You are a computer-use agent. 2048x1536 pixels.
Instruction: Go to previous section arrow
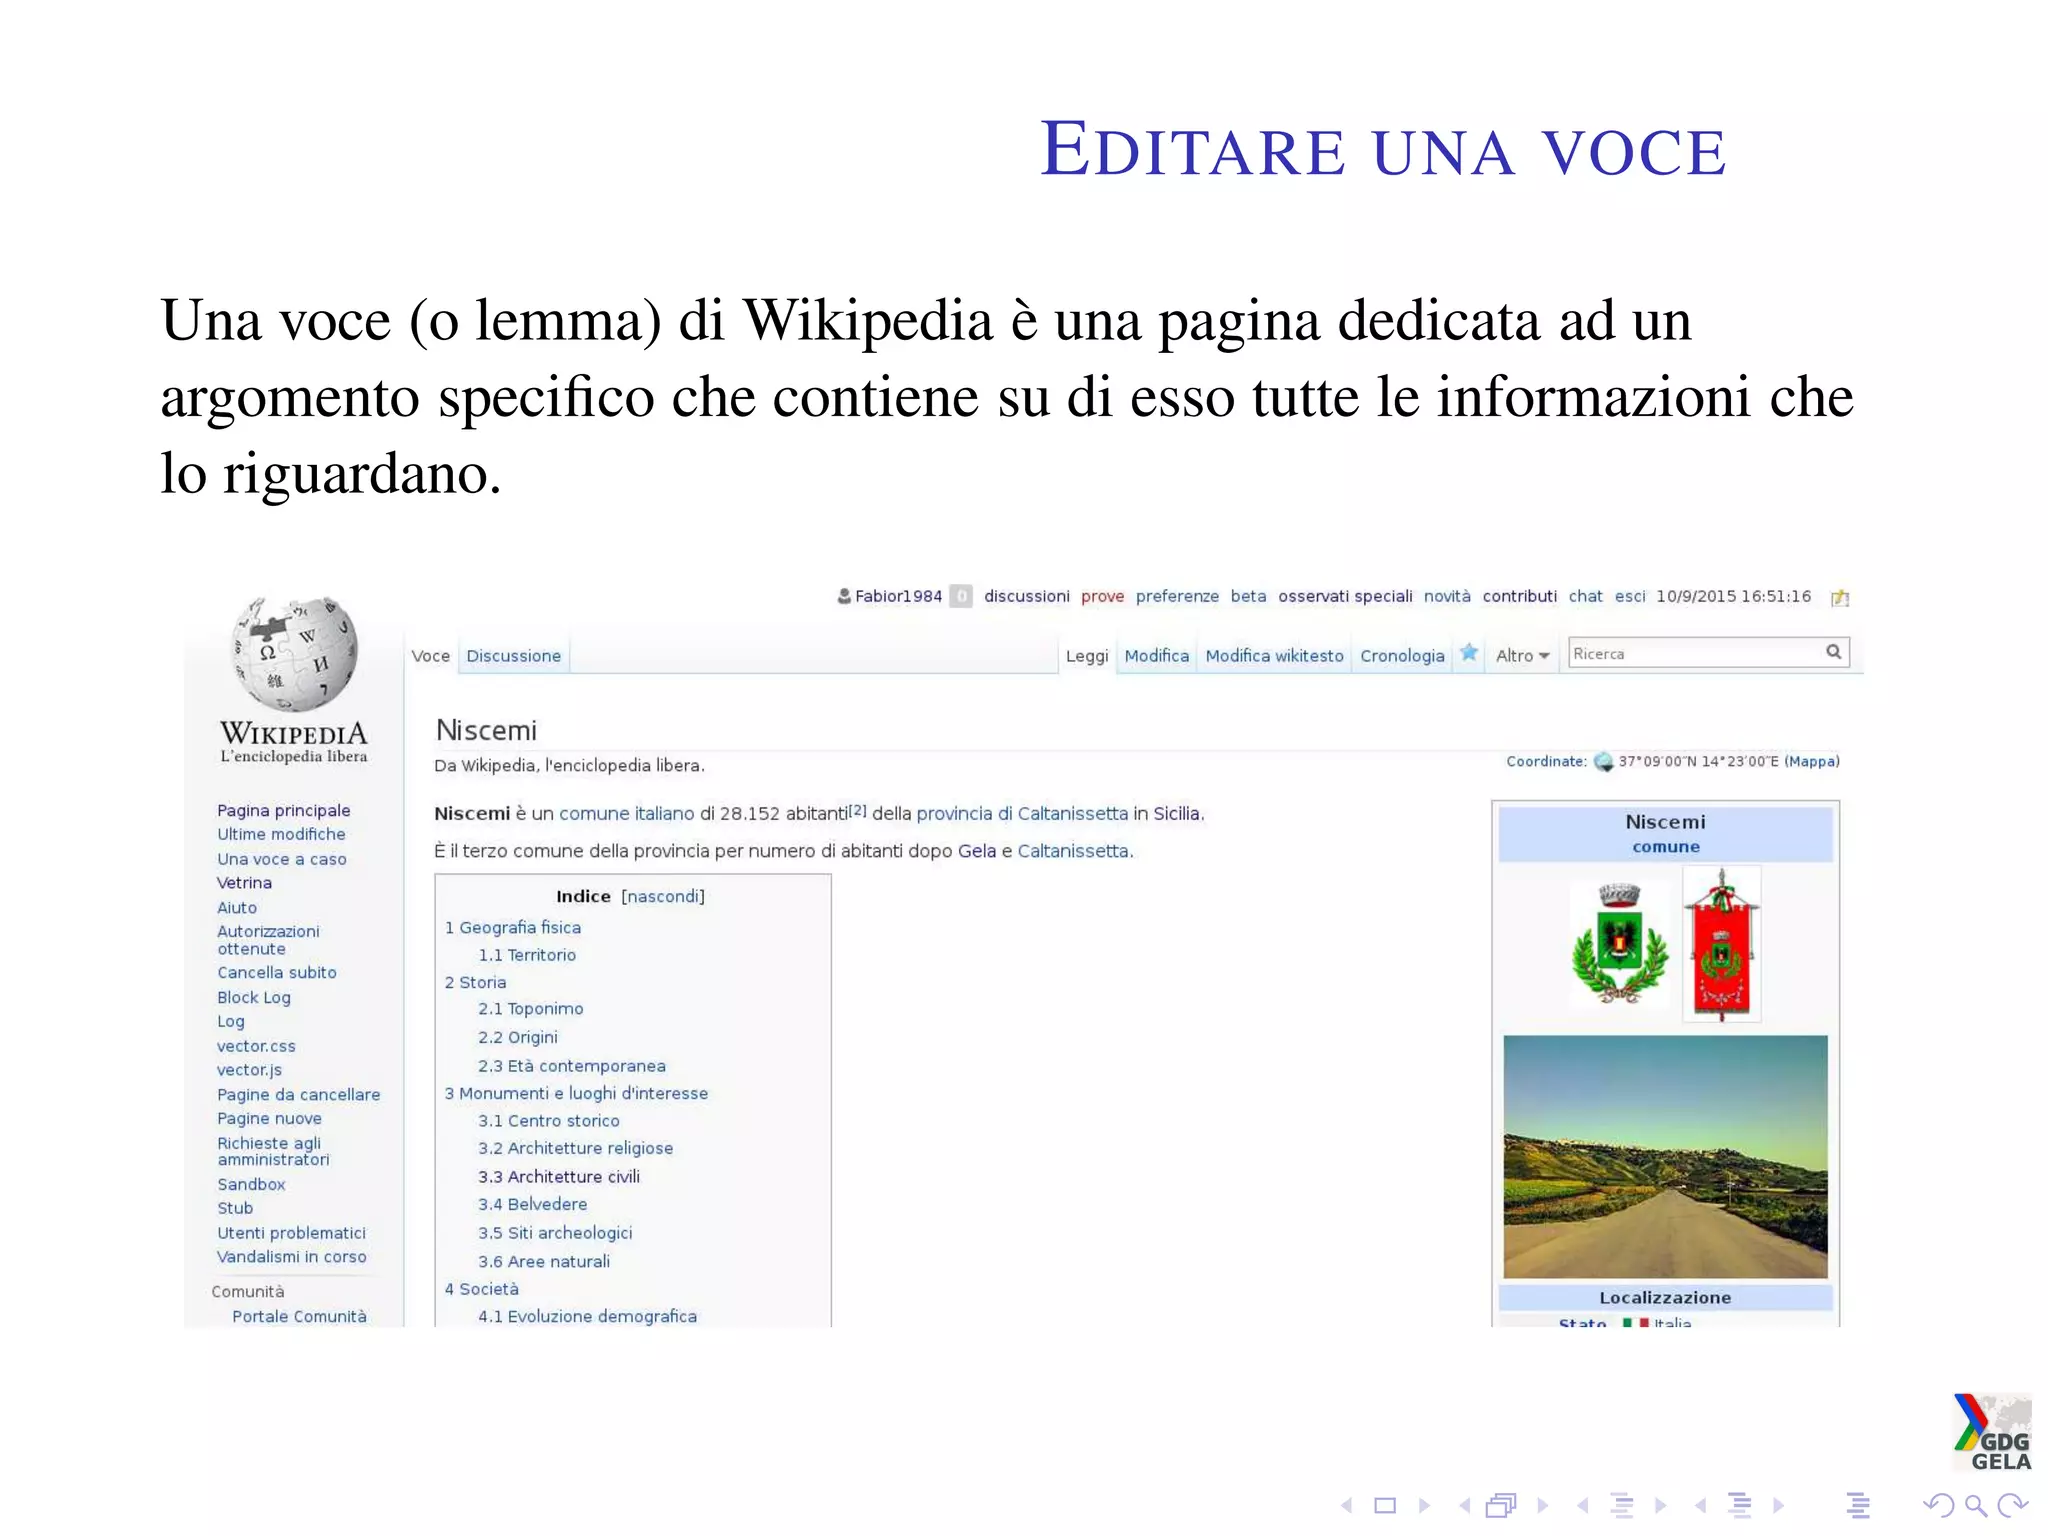pyautogui.click(x=1700, y=1505)
